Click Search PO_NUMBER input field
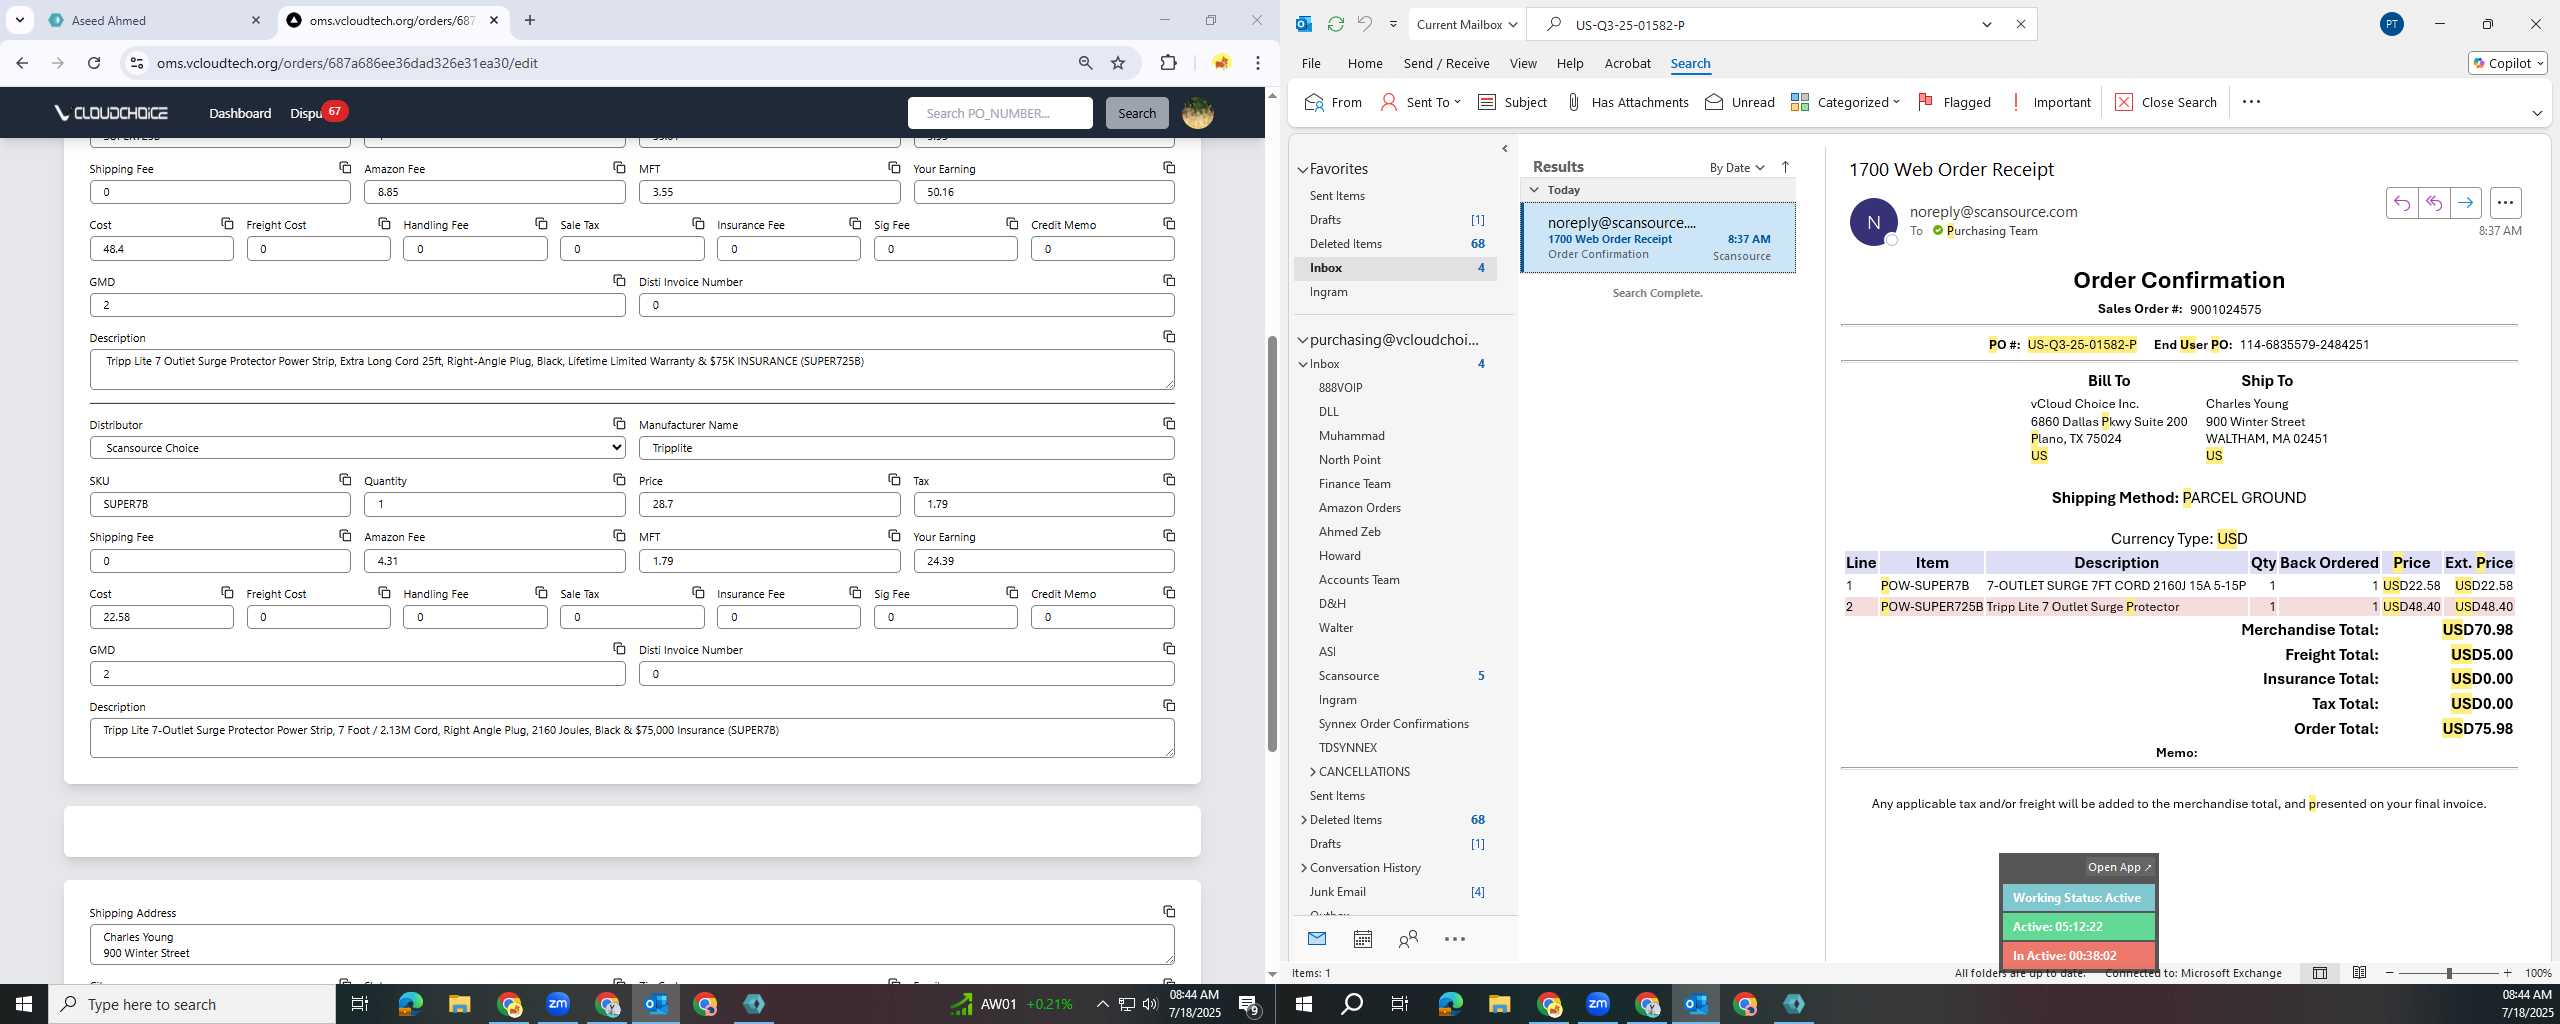2560x1024 pixels. (1000, 113)
